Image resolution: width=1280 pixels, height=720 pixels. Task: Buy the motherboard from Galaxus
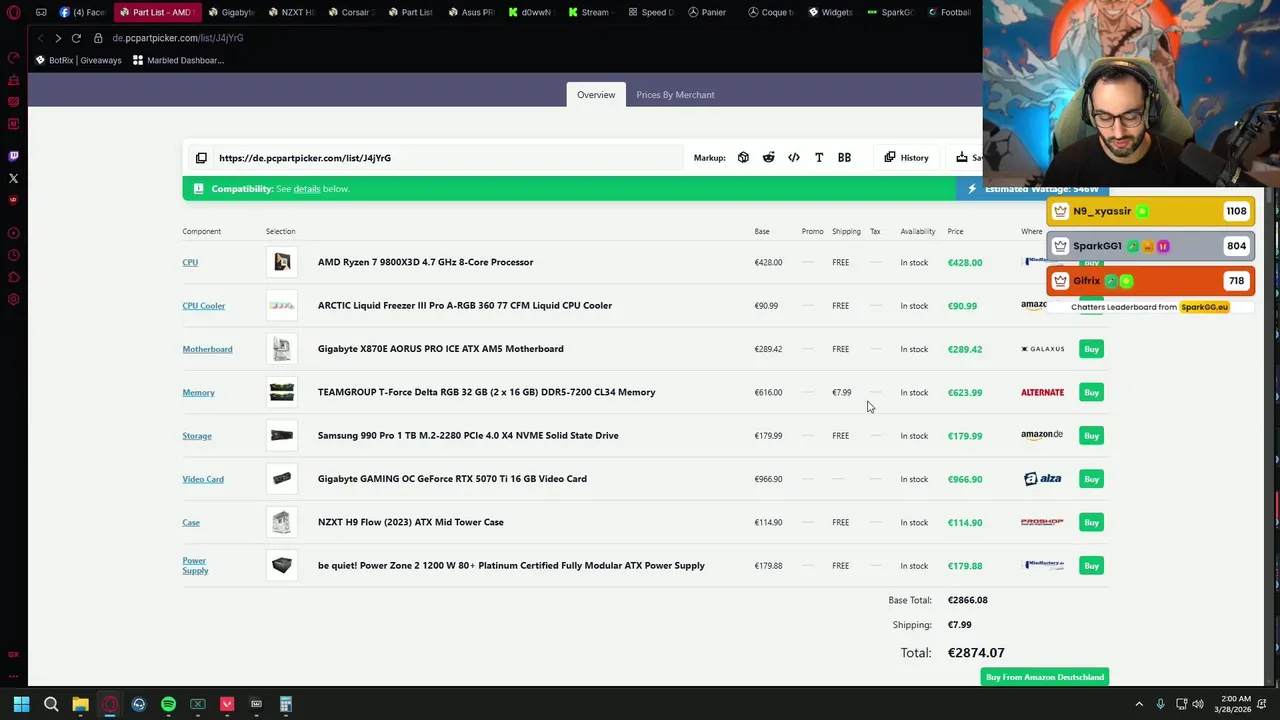point(1091,349)
